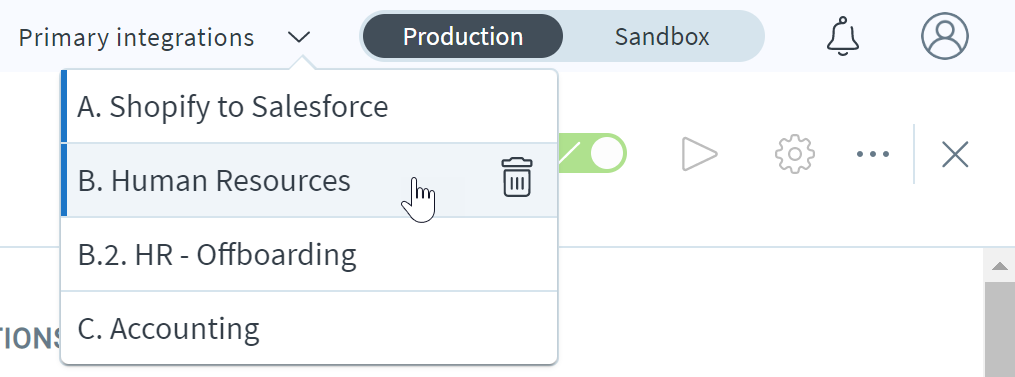Select A. Shopify to Salesforce
Screen dimensions: 1015x377
(x=309, y=106)
